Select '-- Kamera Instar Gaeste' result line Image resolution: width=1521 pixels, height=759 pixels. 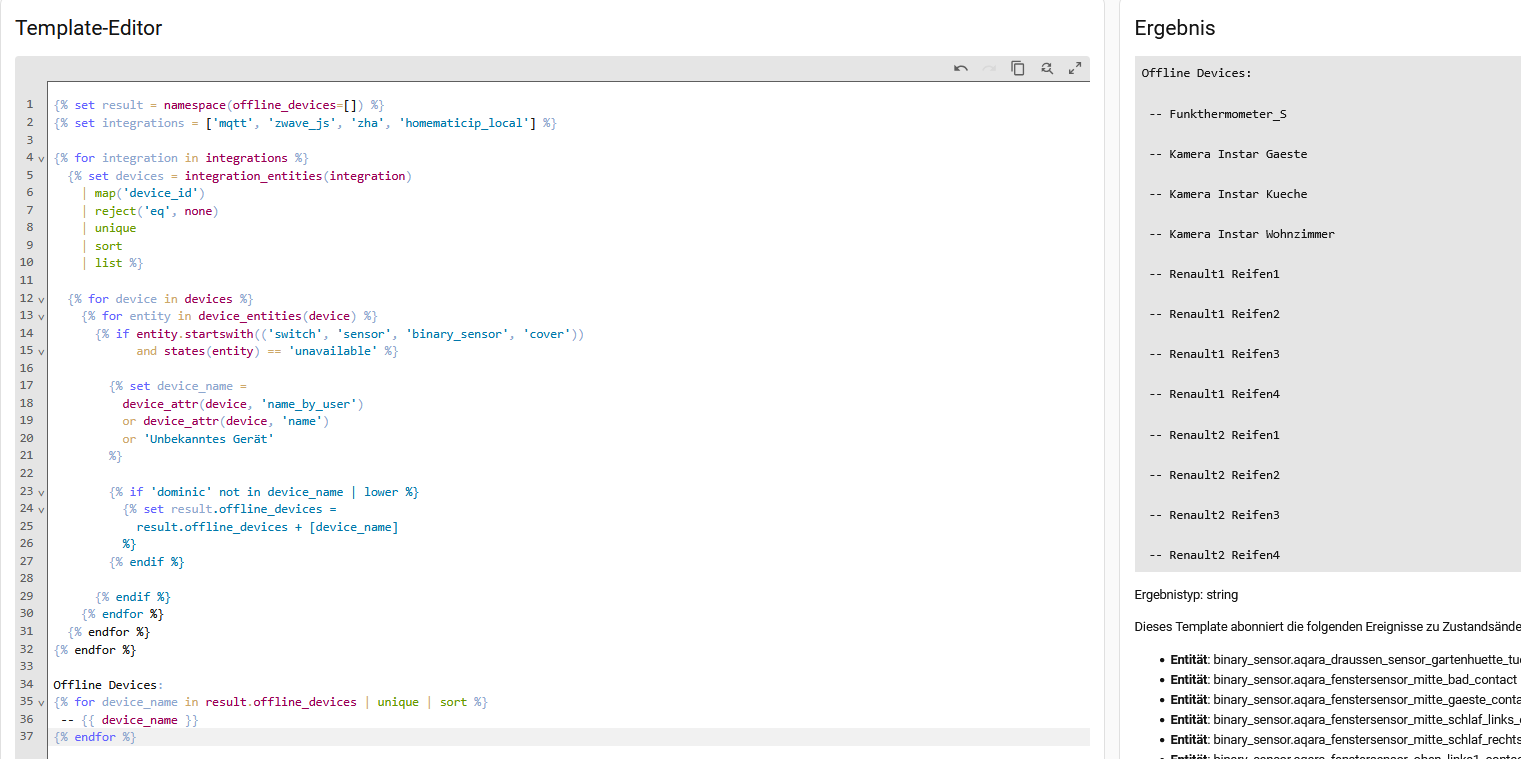pyautogui.click(x=1227, y=154)
